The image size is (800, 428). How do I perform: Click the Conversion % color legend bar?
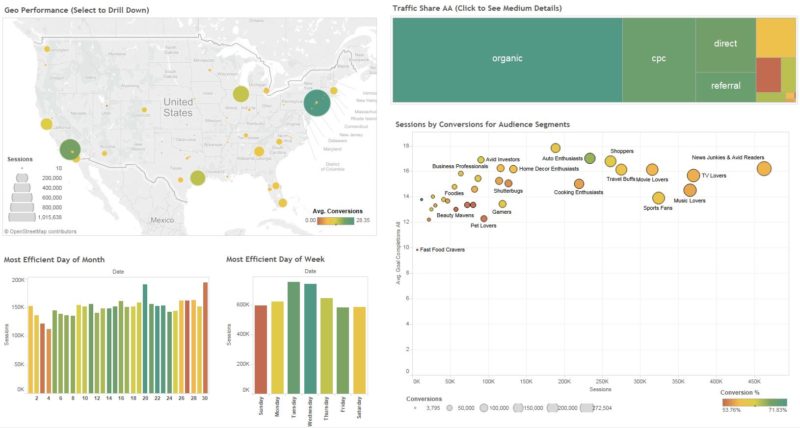755,402
